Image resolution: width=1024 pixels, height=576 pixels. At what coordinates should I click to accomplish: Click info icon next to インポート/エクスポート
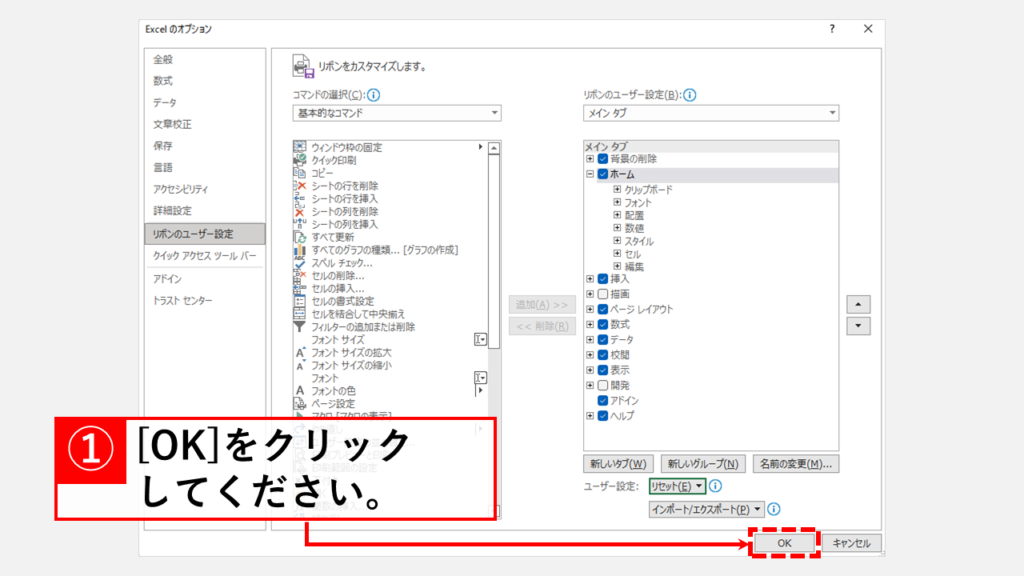pyautogui.click(x=774, y=509)
